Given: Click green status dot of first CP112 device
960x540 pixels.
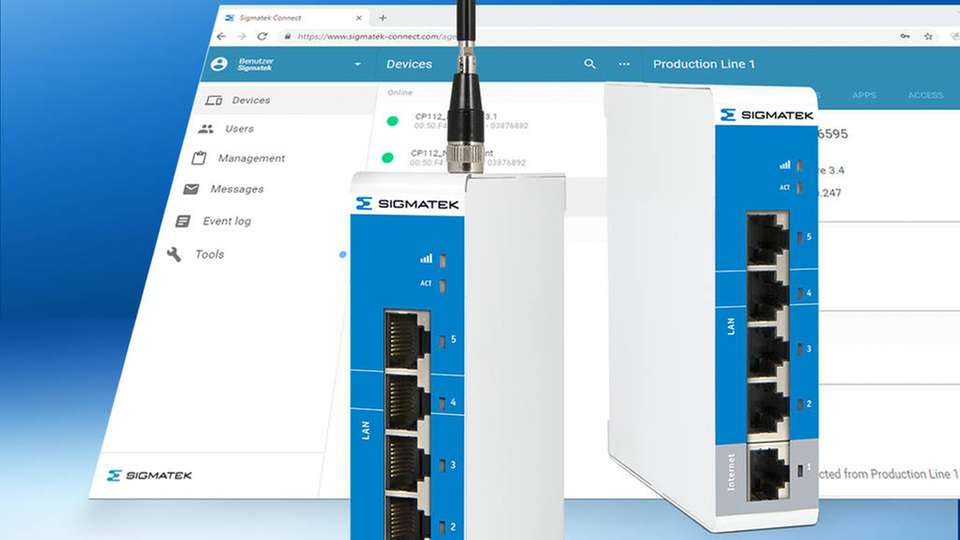Looking at the screenshot, I should click(392, 121).
